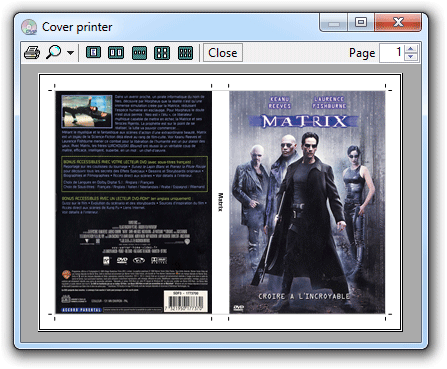Decrease page number with down arrow
447x369 pixels.
411,57
